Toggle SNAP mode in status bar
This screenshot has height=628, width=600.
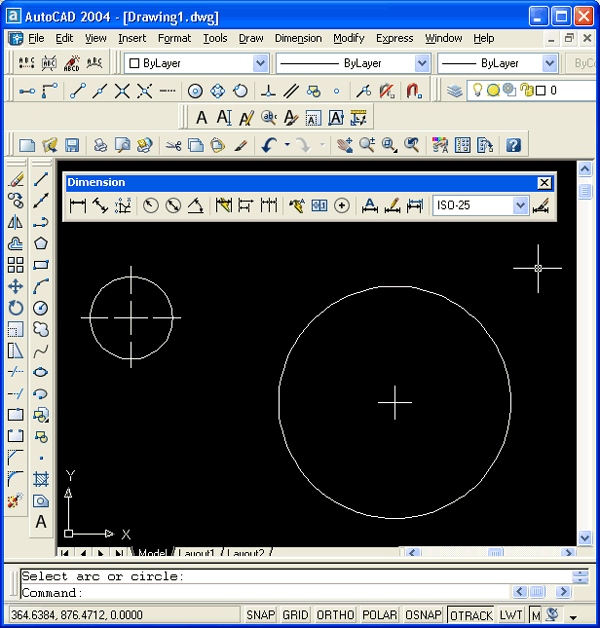point(261,615)
